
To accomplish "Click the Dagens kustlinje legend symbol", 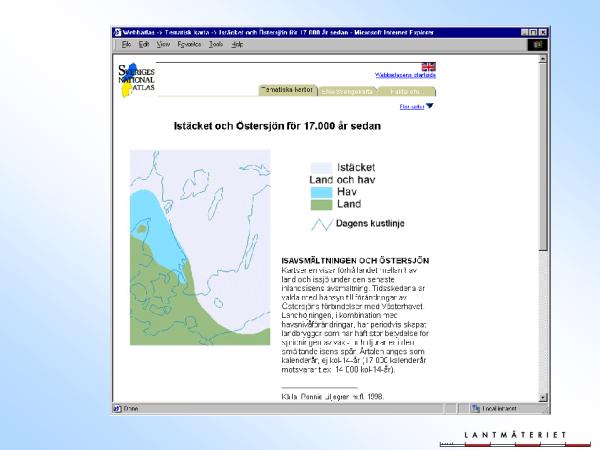I will click(320, 225).
